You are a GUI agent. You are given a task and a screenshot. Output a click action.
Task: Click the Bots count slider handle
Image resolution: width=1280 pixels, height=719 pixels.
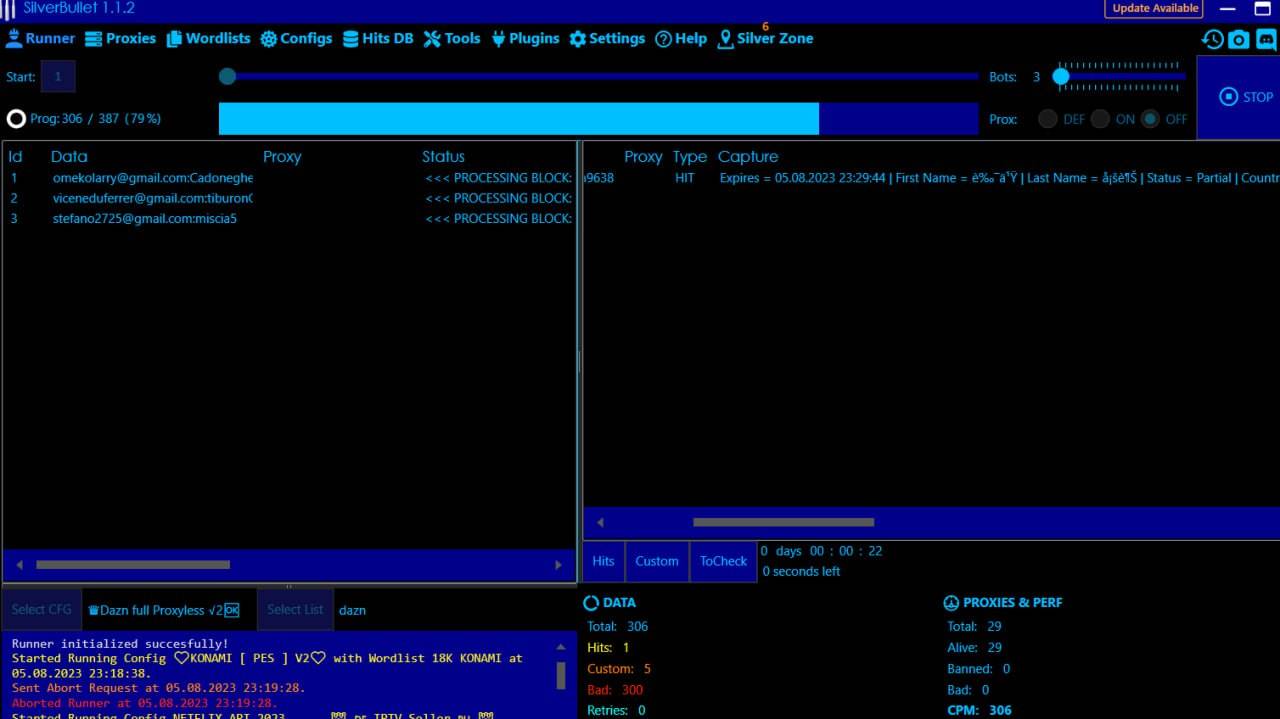1061,76
